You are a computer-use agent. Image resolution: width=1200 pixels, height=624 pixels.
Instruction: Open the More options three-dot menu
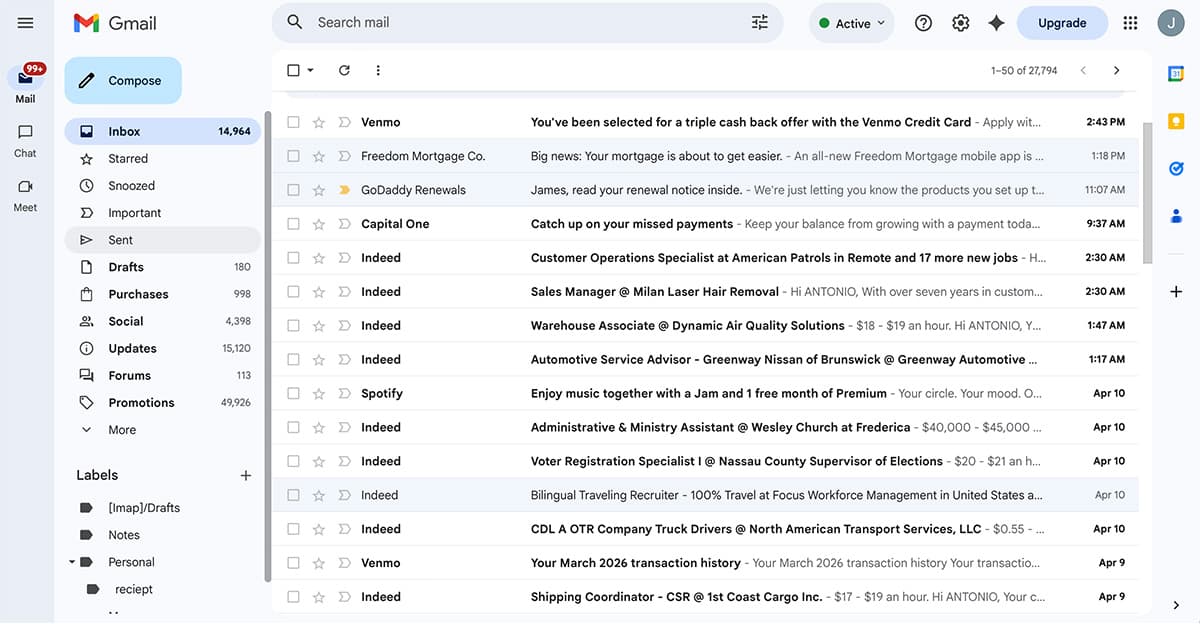click(x=377, y=70)
